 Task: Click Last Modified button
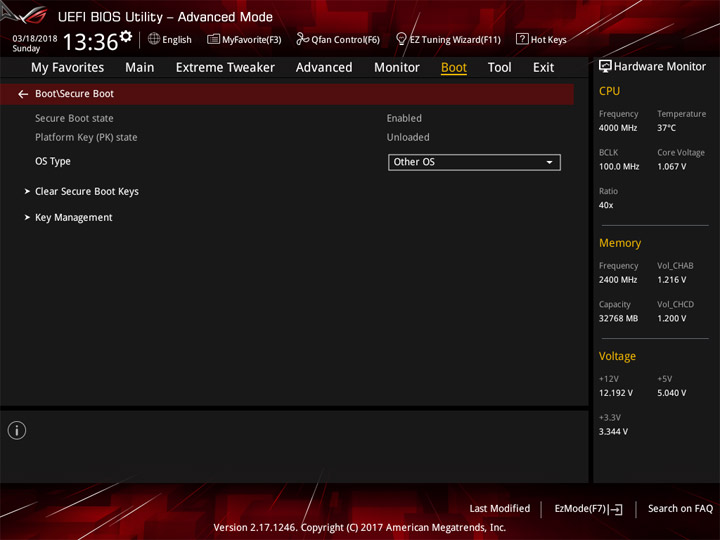point(500,509)
